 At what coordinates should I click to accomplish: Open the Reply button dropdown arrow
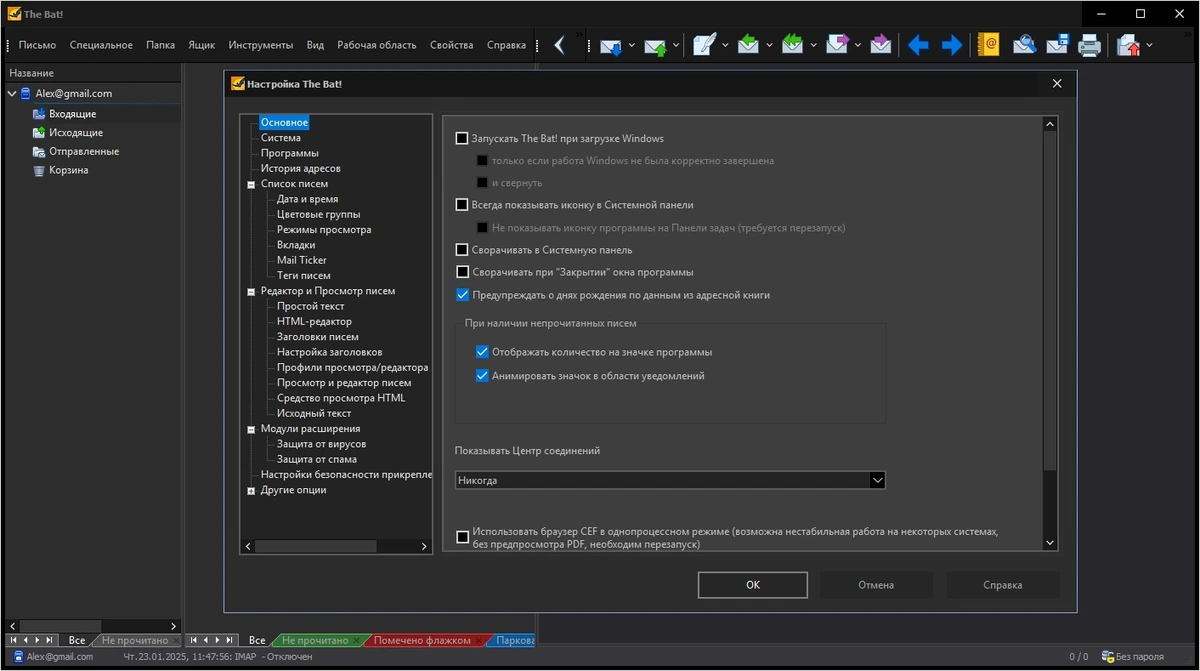coord(769,45)
